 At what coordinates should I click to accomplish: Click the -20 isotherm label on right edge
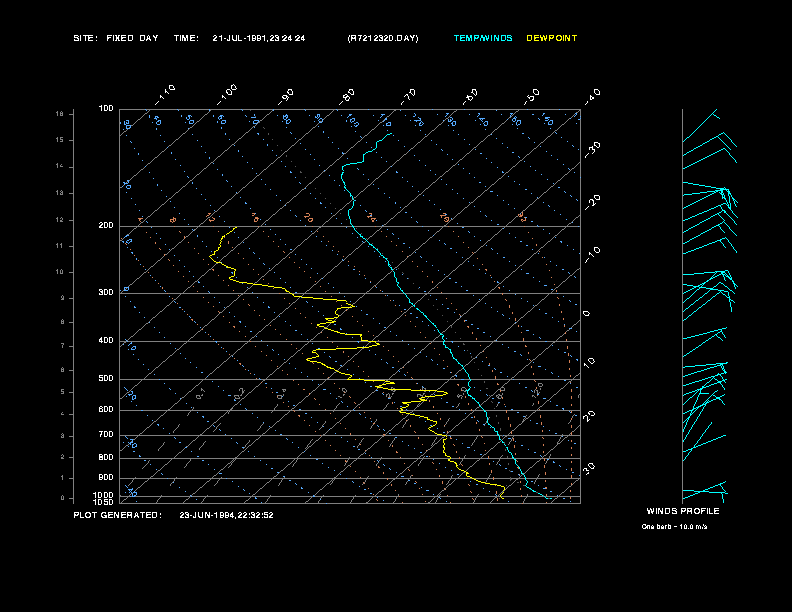click(x=593, y=202)
